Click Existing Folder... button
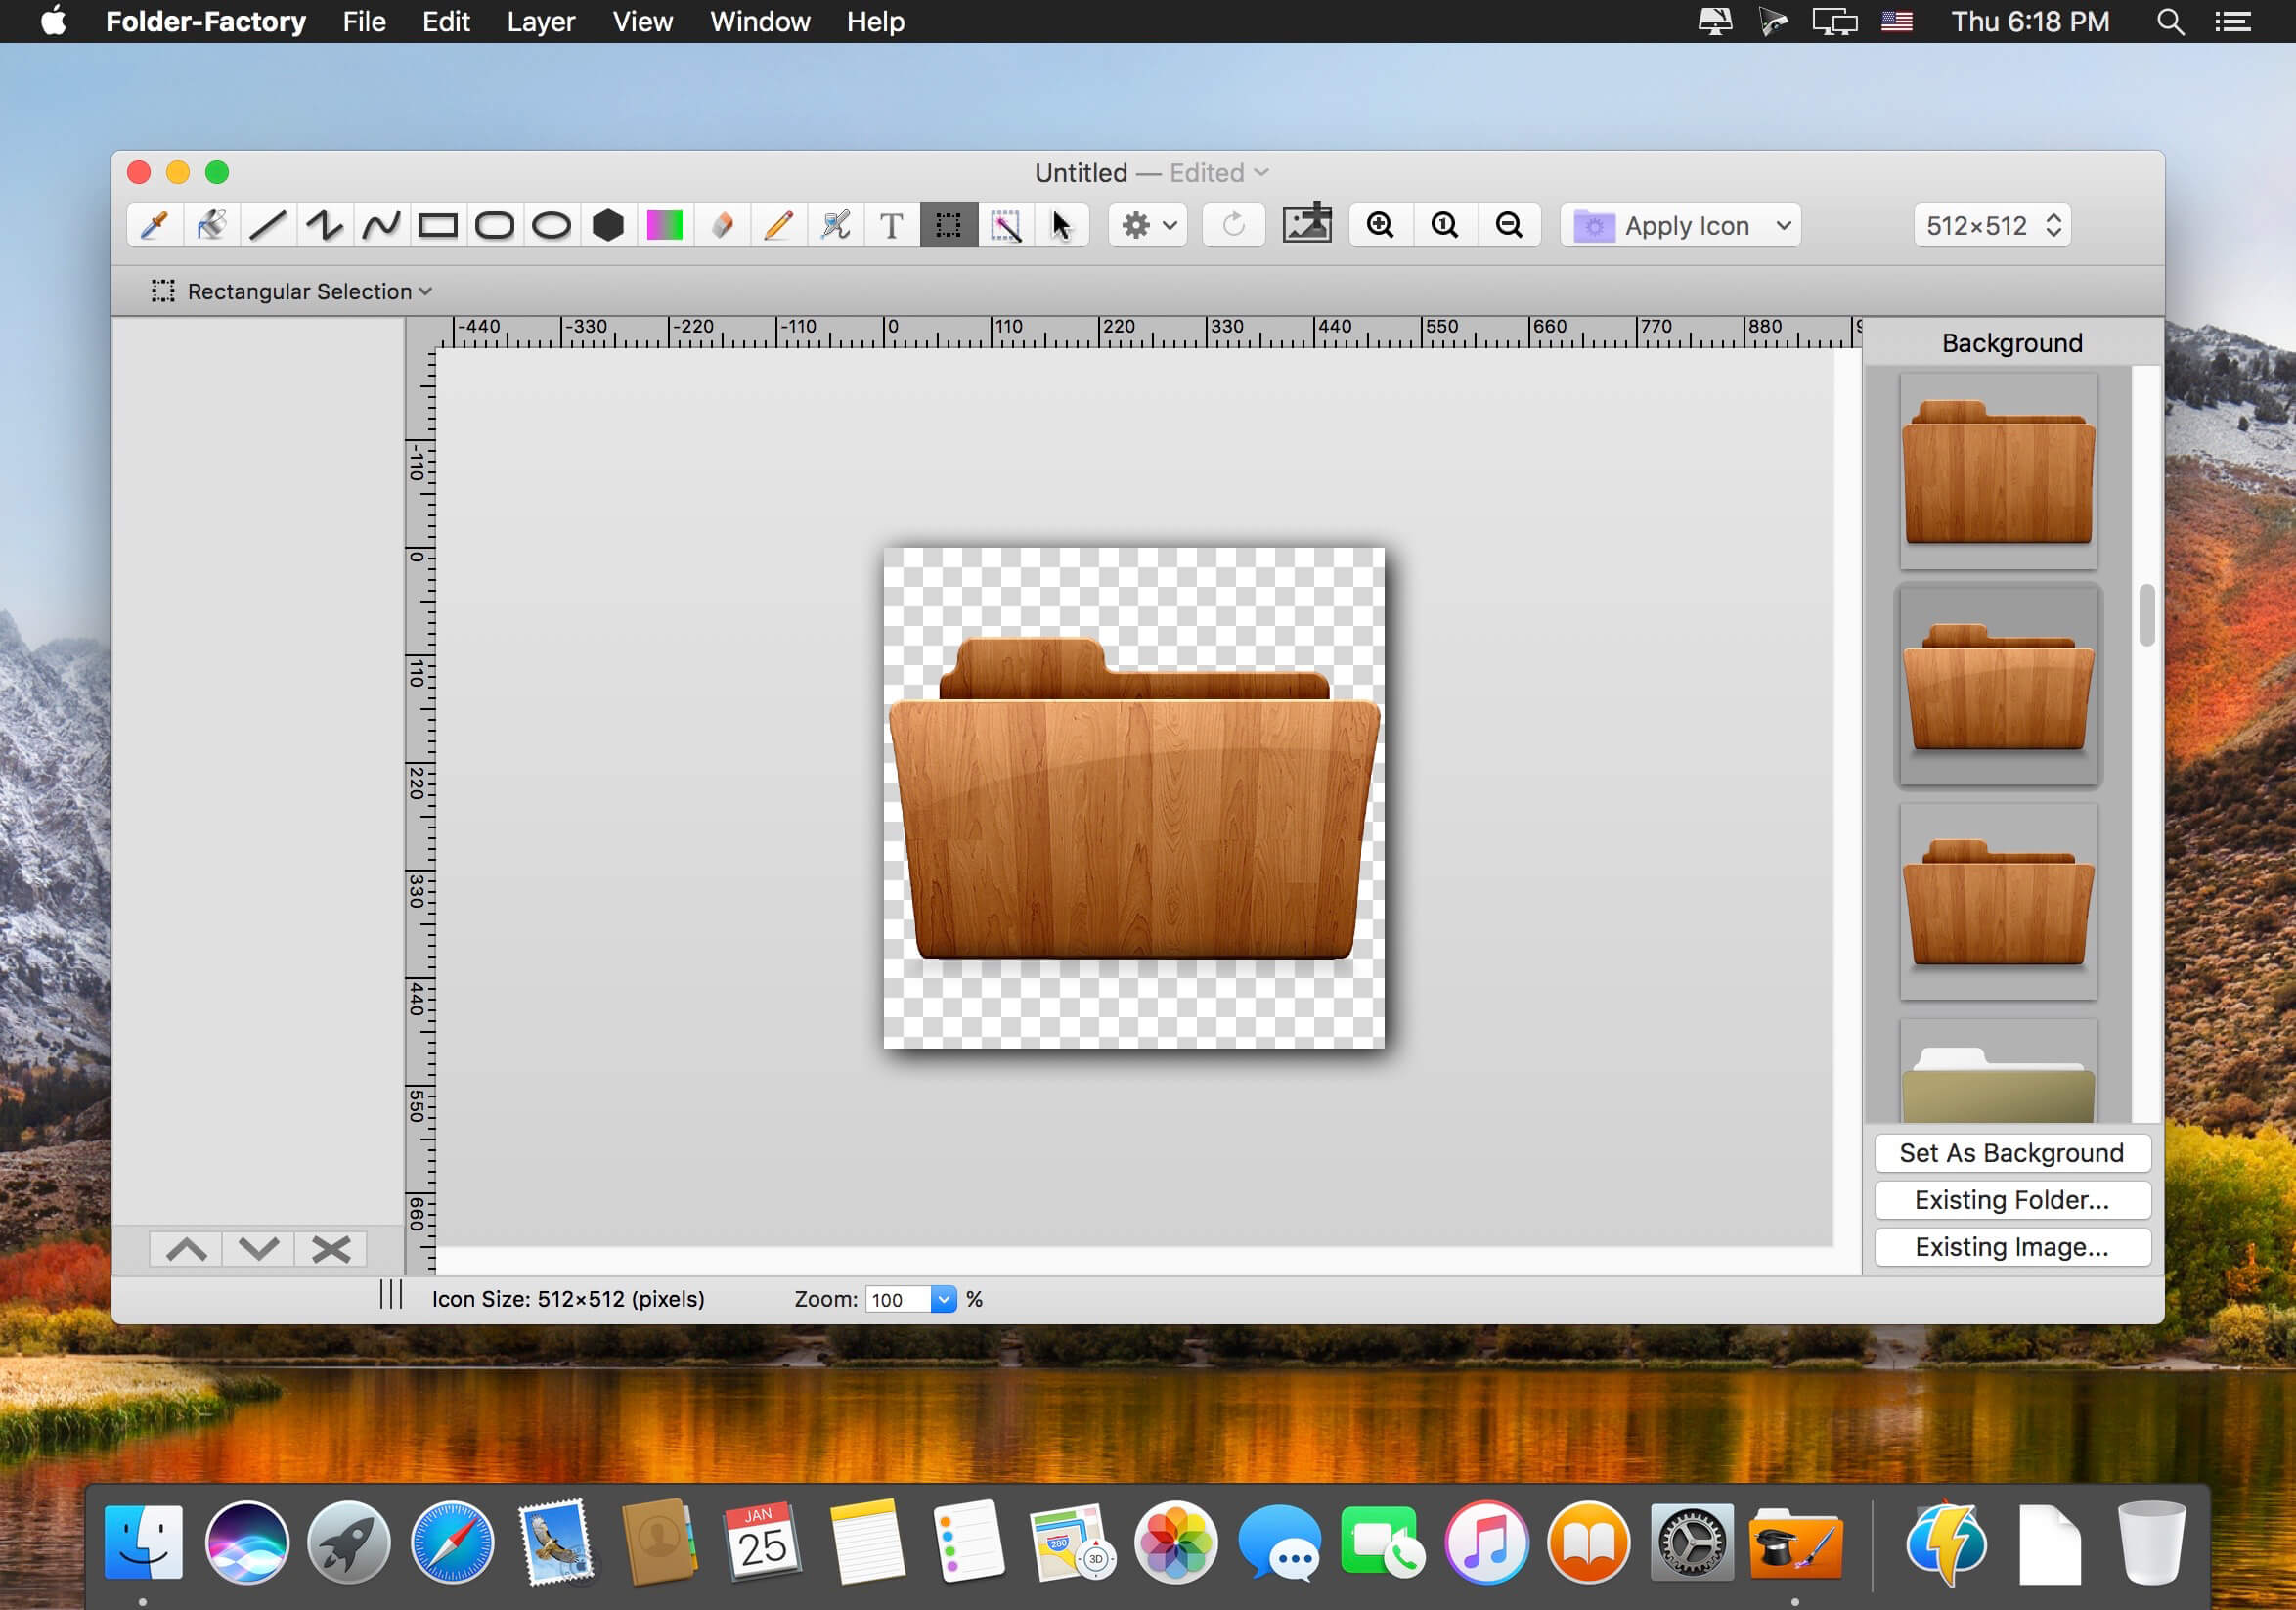The image size is (2296, 1610). click(2012, 1200)
